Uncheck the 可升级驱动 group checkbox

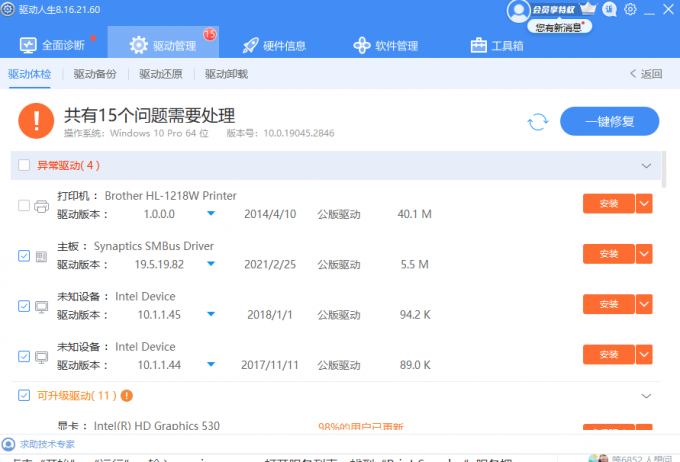click(24, 395)
